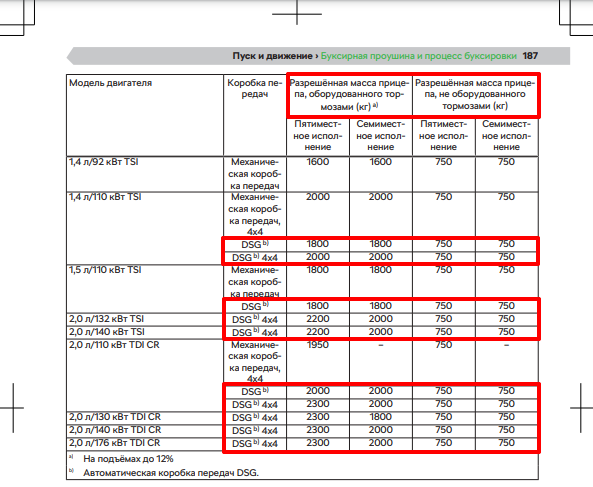593x487 pixels.
Task: Click the 'Пуск и движение' header text
Action: click(272, 56)
